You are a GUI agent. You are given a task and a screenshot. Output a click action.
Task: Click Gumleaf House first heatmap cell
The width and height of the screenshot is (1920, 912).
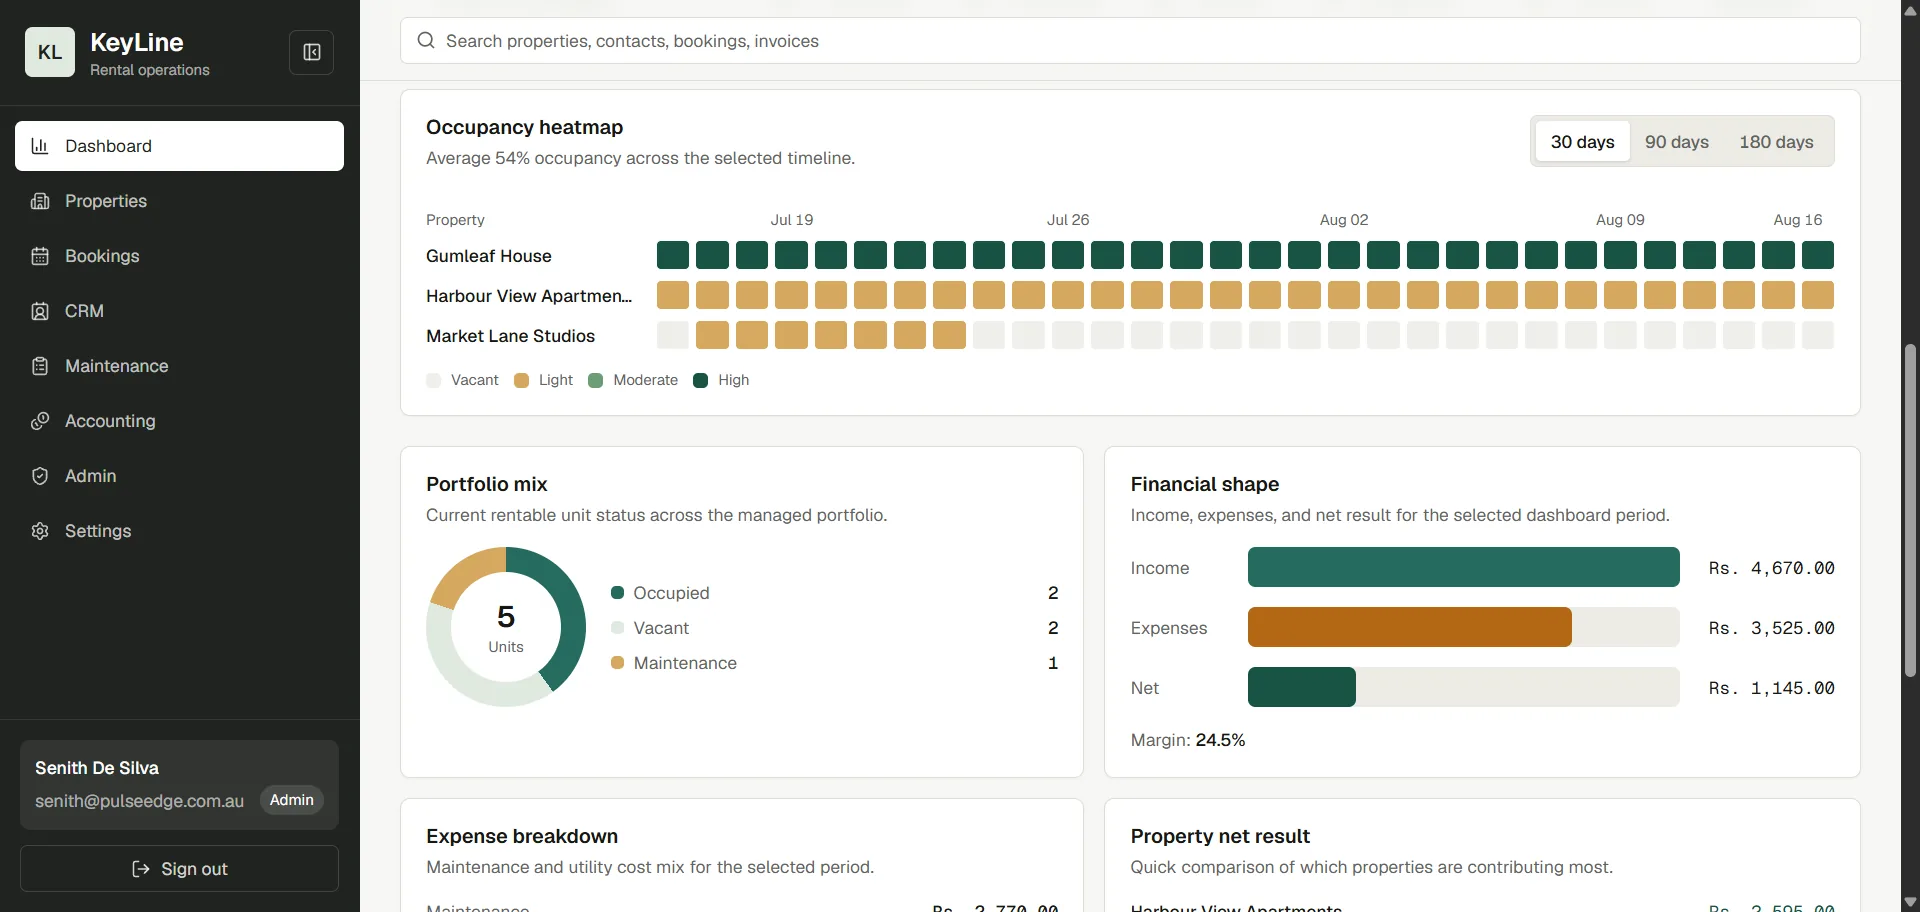[x=673, y=255]
